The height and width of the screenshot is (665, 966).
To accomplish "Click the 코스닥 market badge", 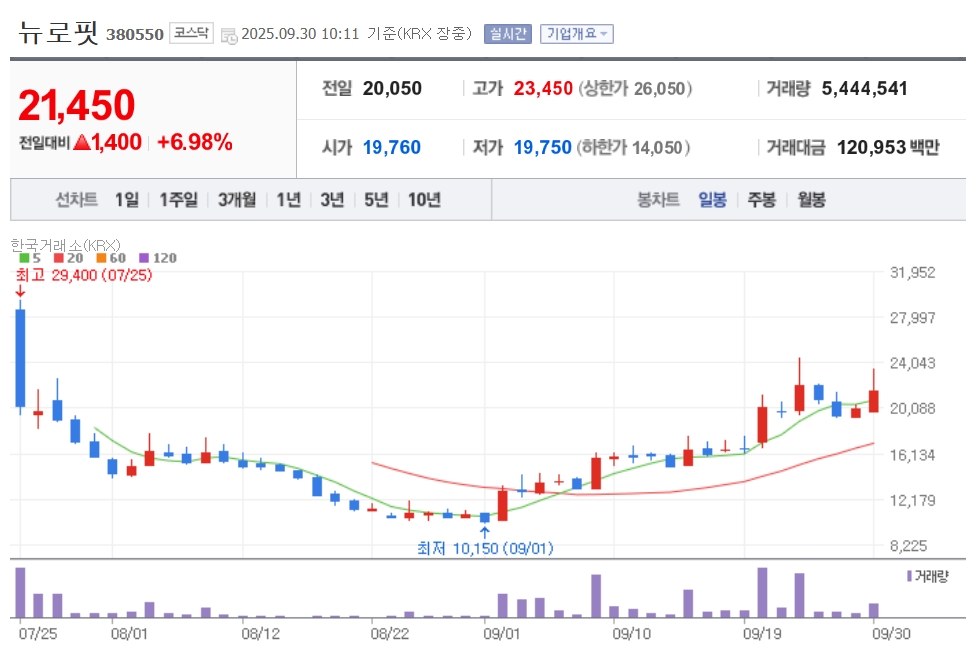I will 191,33.
